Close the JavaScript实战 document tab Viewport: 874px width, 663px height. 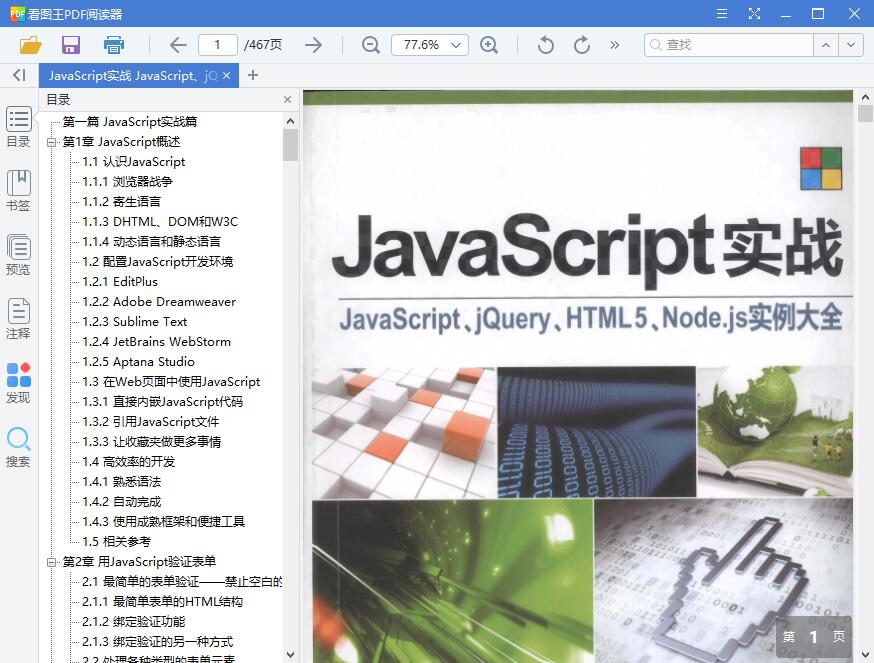[226, 75]
